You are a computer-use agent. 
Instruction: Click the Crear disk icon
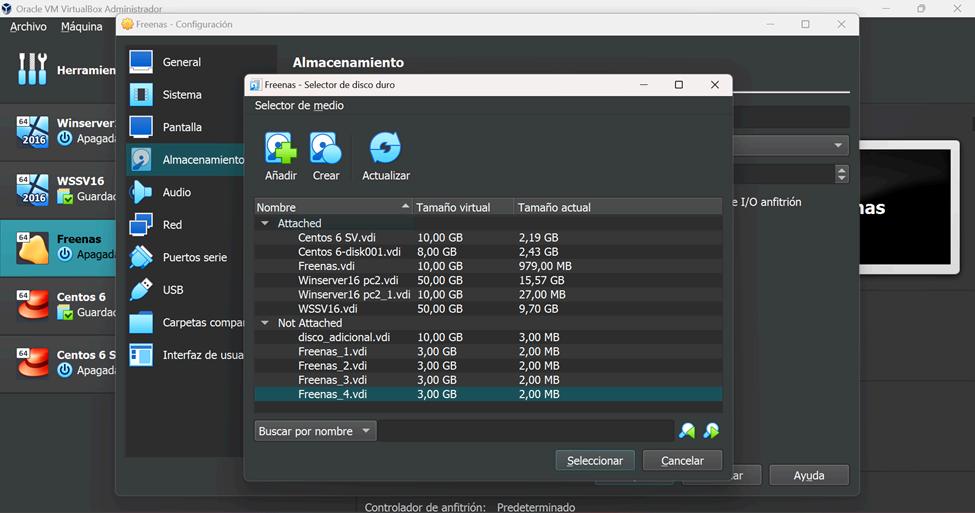[x=326, y=148]
